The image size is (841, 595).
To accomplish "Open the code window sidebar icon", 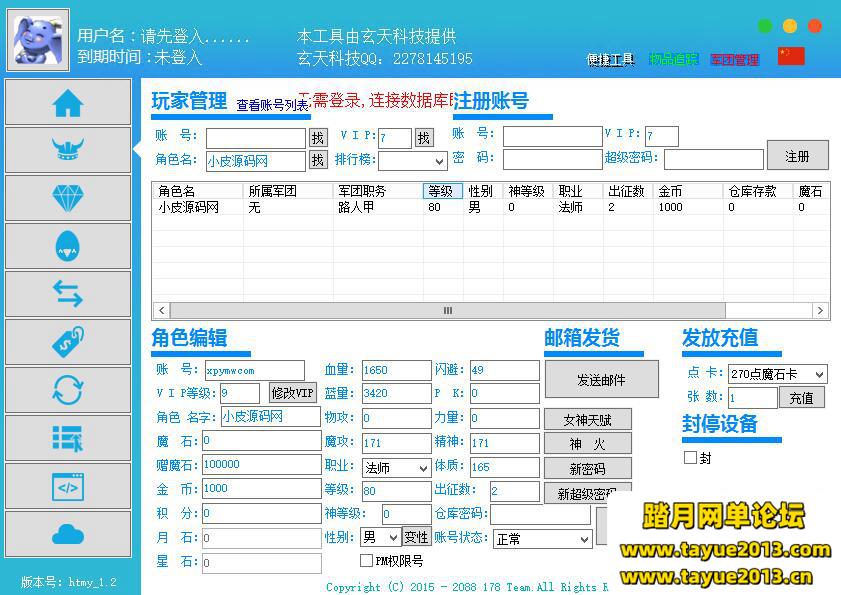I will coord(68,486).
